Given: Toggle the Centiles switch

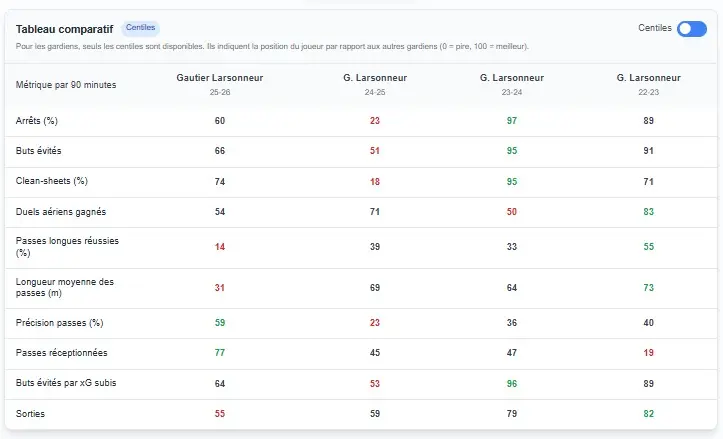Looking at the screenshot, I should pyautogui.click(x=691, y=28).
